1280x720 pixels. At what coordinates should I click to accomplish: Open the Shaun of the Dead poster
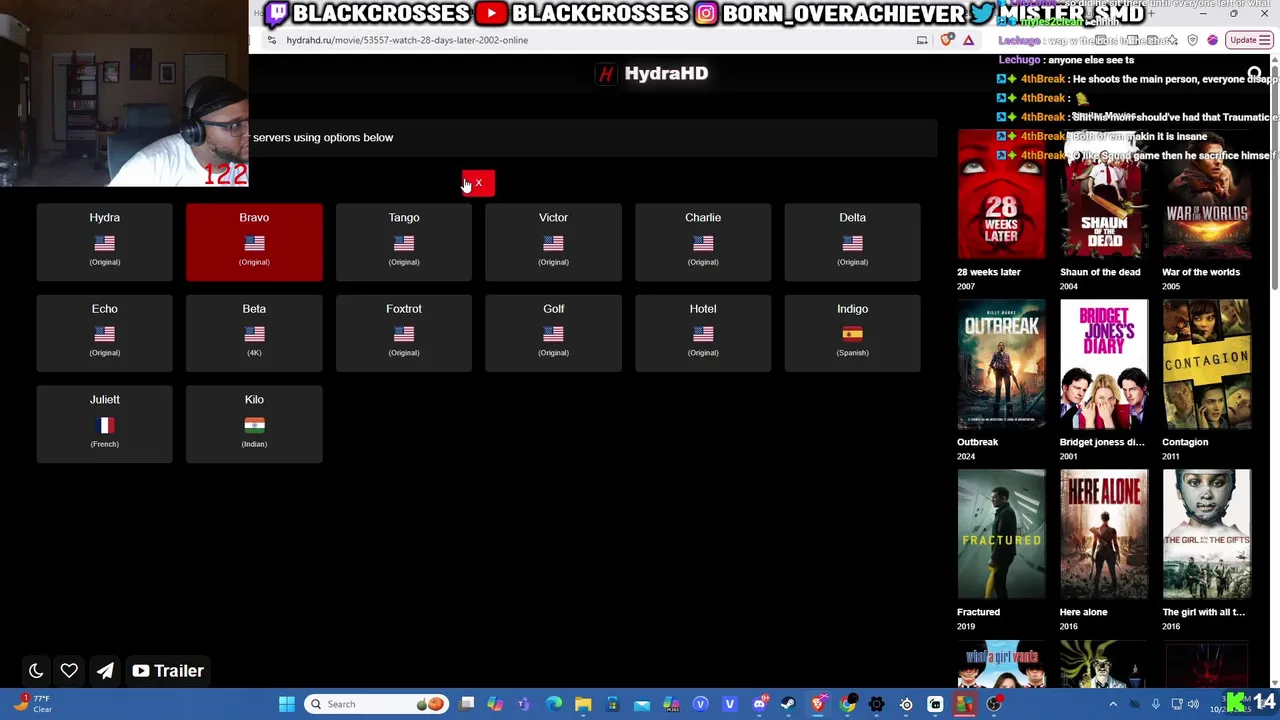click(1104, 194)
